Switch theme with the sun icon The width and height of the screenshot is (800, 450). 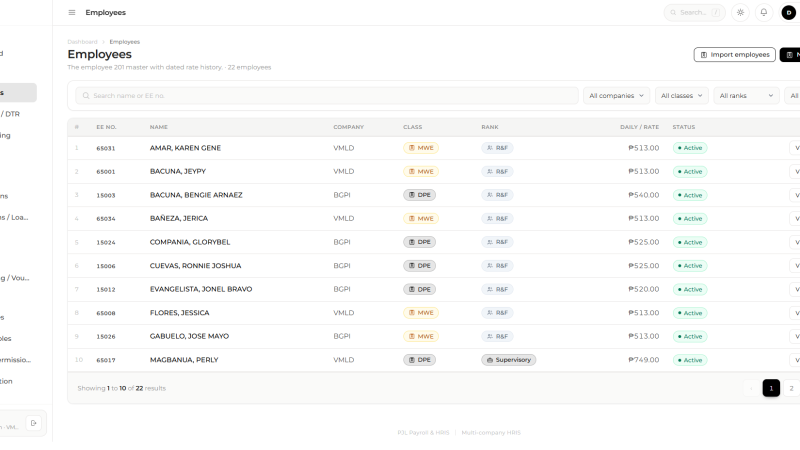[x=740, y=12]
